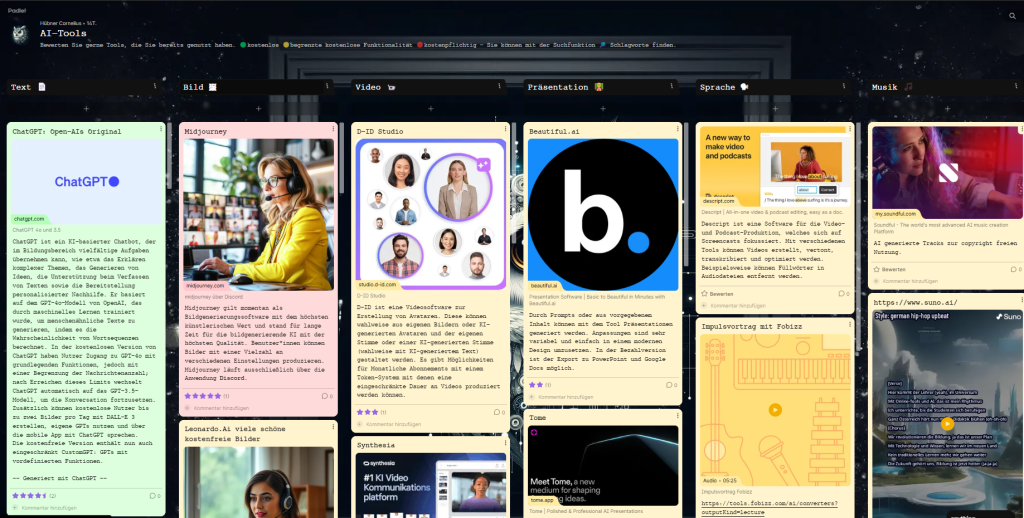1024x518 pixels.
Task: Open comments icon on Soundful card
Action: pos(1016,269)
